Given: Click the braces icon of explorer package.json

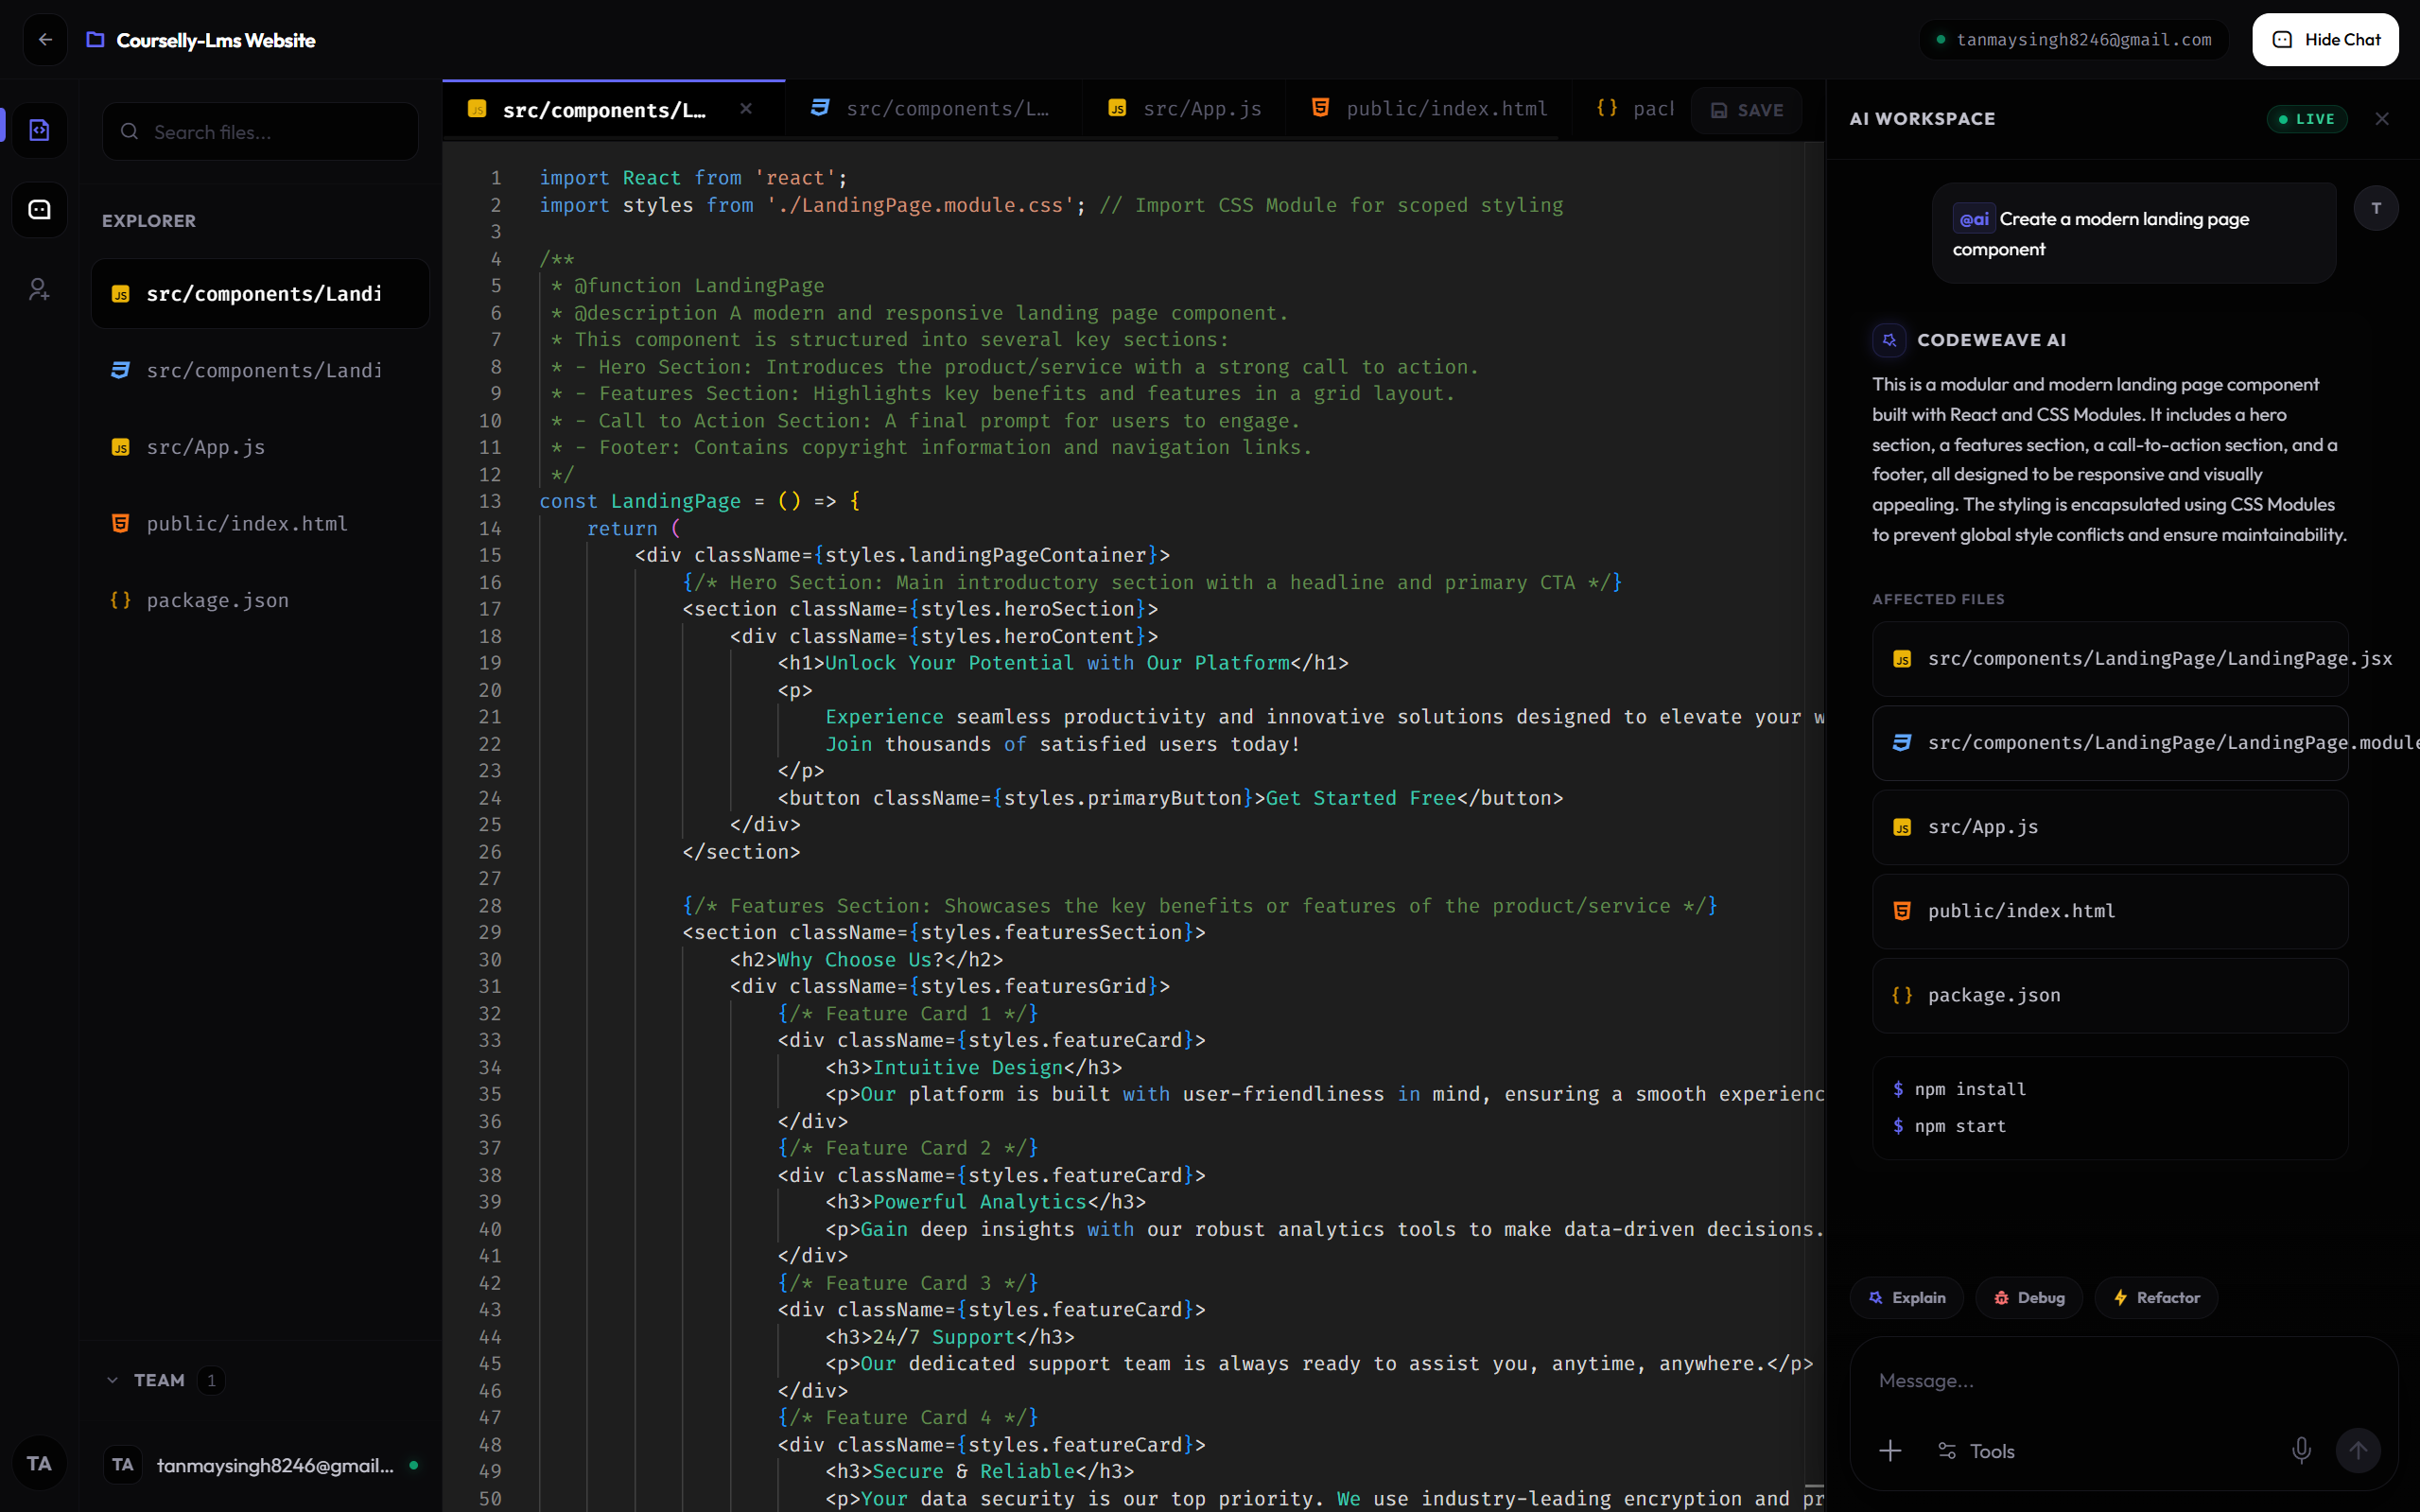Looking at the screenshot, I should coord(120,600).
